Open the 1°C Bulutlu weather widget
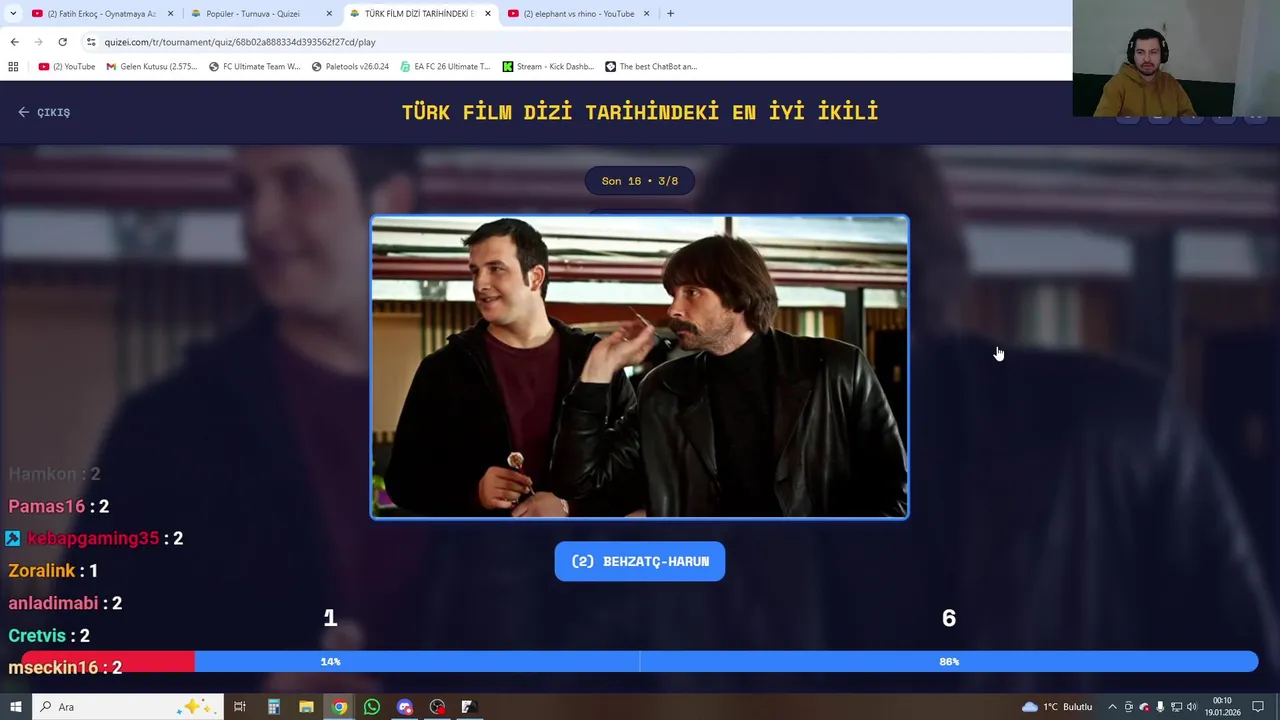Viewport: 1280px width, 720px height. click(x=1057, y=707)
